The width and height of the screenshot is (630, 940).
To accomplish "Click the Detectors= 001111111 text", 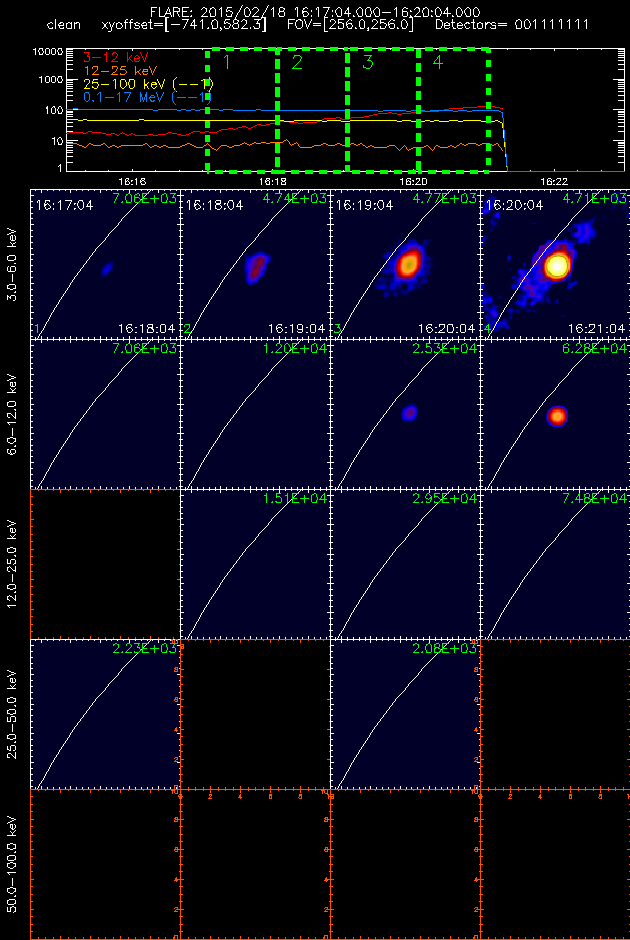I will pyautogui.click(x=512, y=26).
